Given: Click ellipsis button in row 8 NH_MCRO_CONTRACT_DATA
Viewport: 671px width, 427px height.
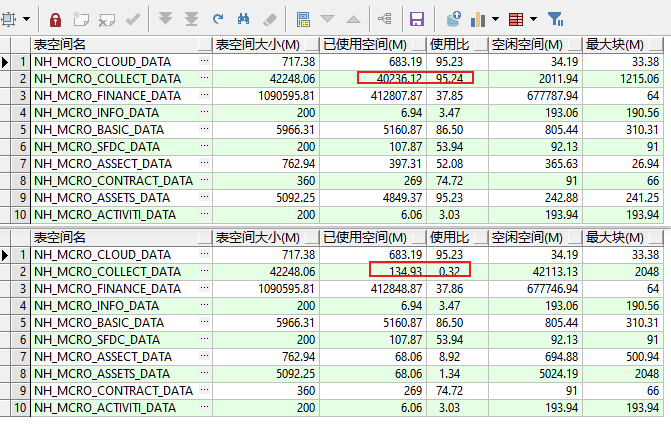Looking at the screenshot, I should pyautogui.click(x=205, y=180).
